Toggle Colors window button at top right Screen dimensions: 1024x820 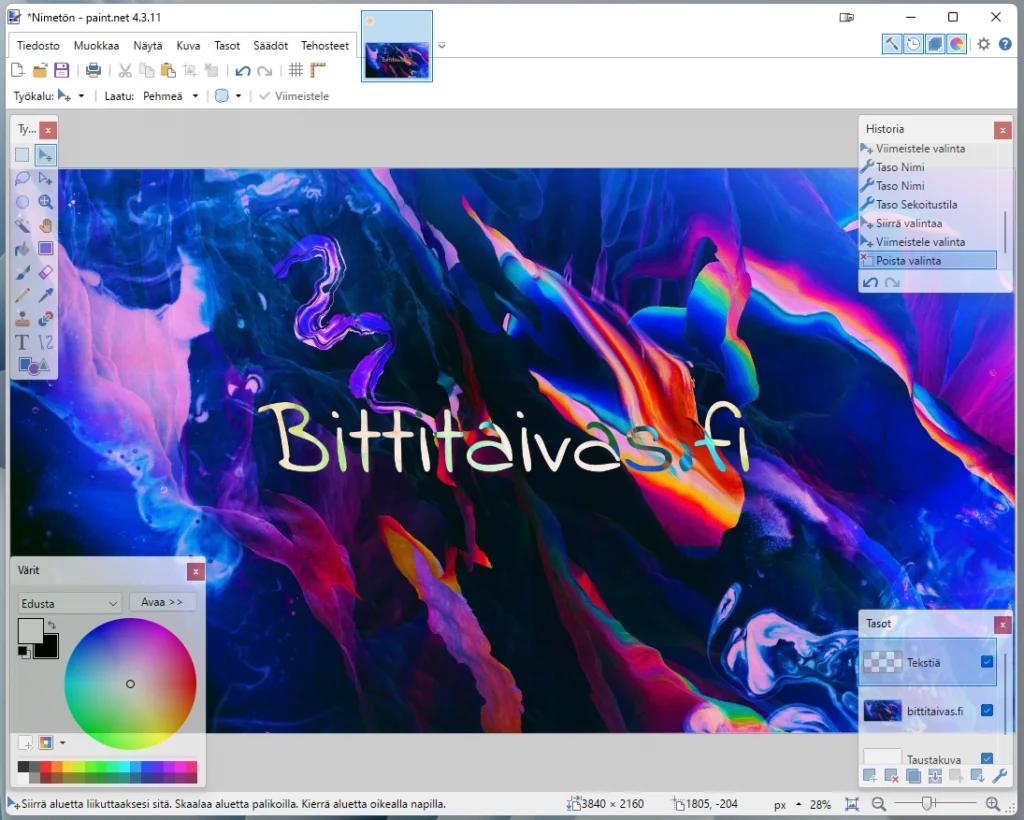[956, 44]
